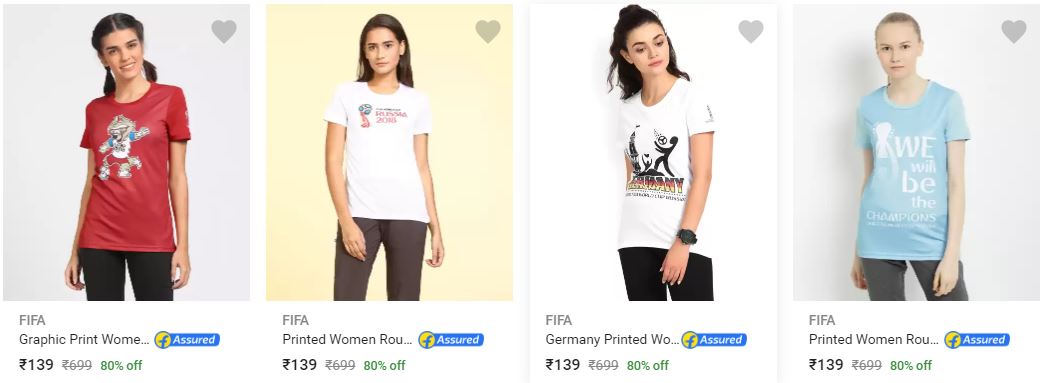Click Assured badge beside Graphic Print Women tee
Image resolution: width=1040 pixels, height=383 pixels.
tap(187, 340)
